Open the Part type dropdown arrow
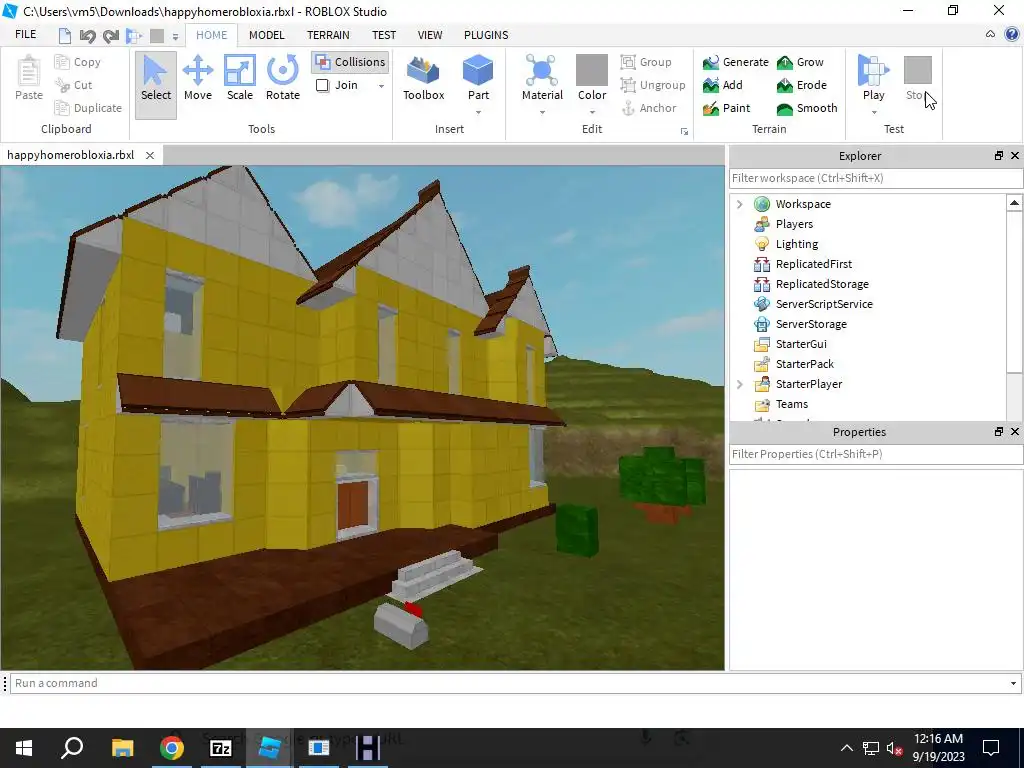Image resolution: width=1024 pixels, height=768 pixels. (478, 112)
